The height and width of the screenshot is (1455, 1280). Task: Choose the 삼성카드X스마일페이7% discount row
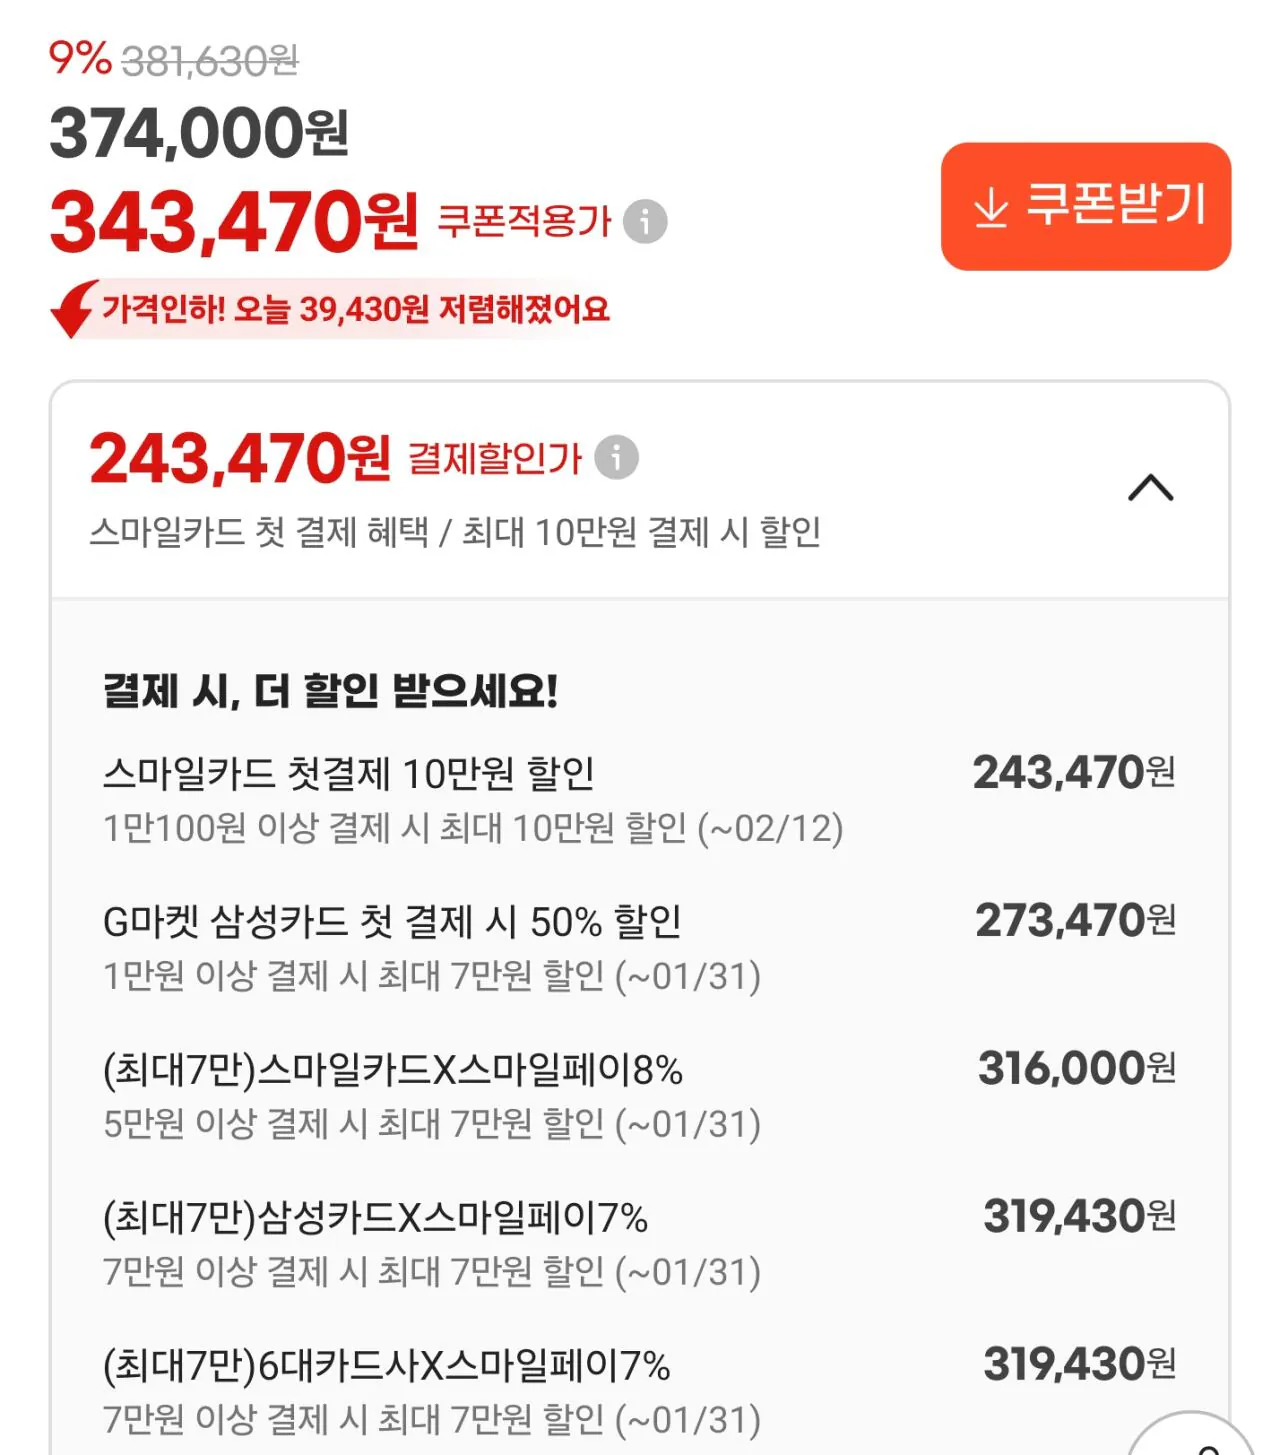pos(376,1218)
